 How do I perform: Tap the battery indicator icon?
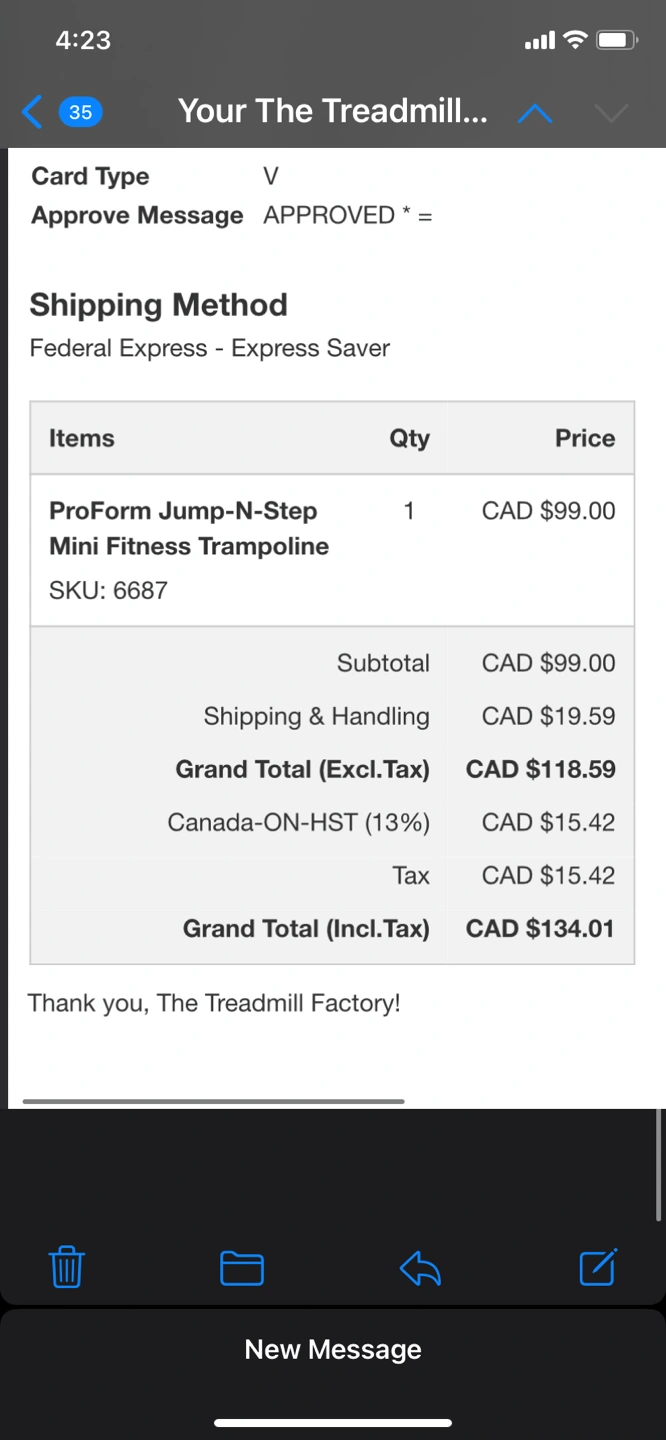(x=616, y=40)
